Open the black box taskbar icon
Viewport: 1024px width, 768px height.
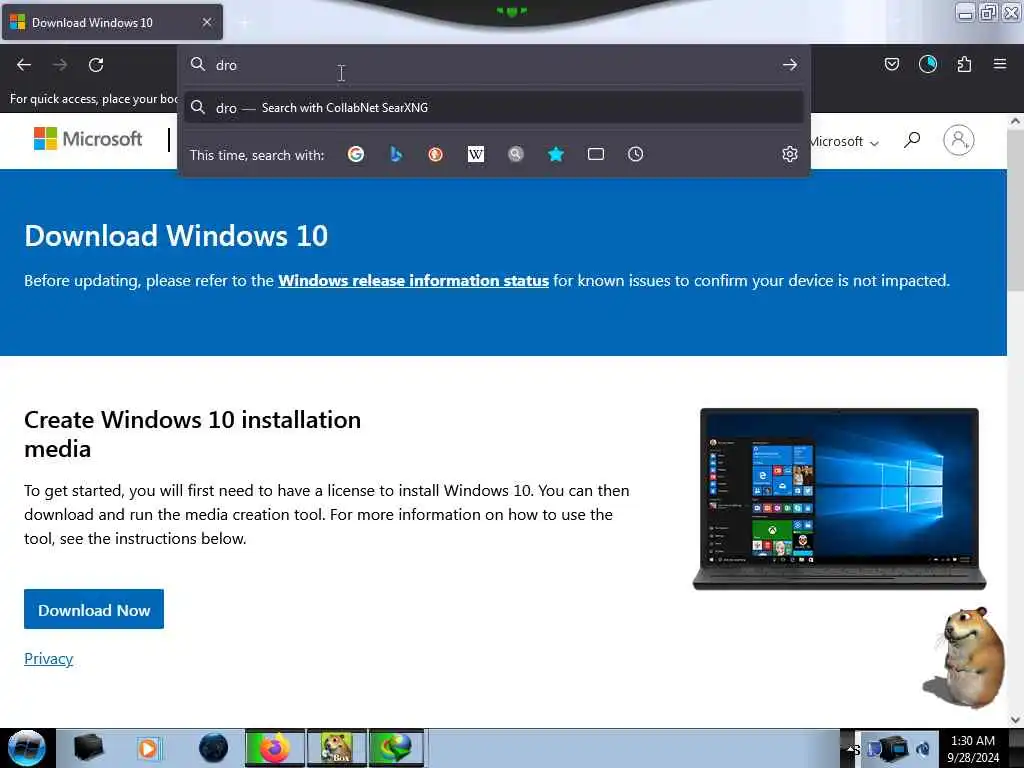click(89, 748)
